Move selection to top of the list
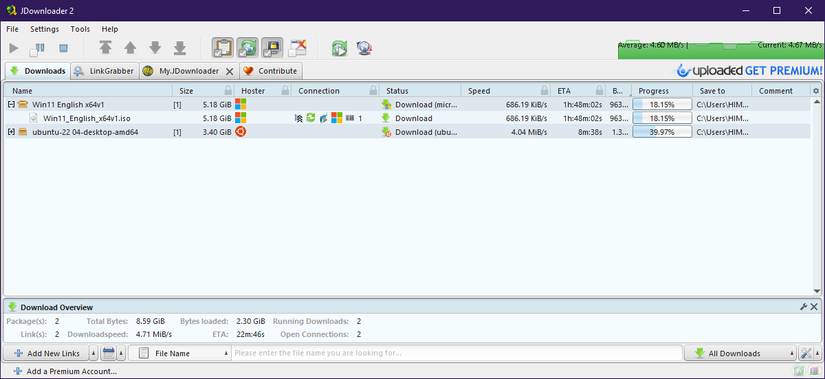Screen dimensions: 825x379 tap(105, 48)
